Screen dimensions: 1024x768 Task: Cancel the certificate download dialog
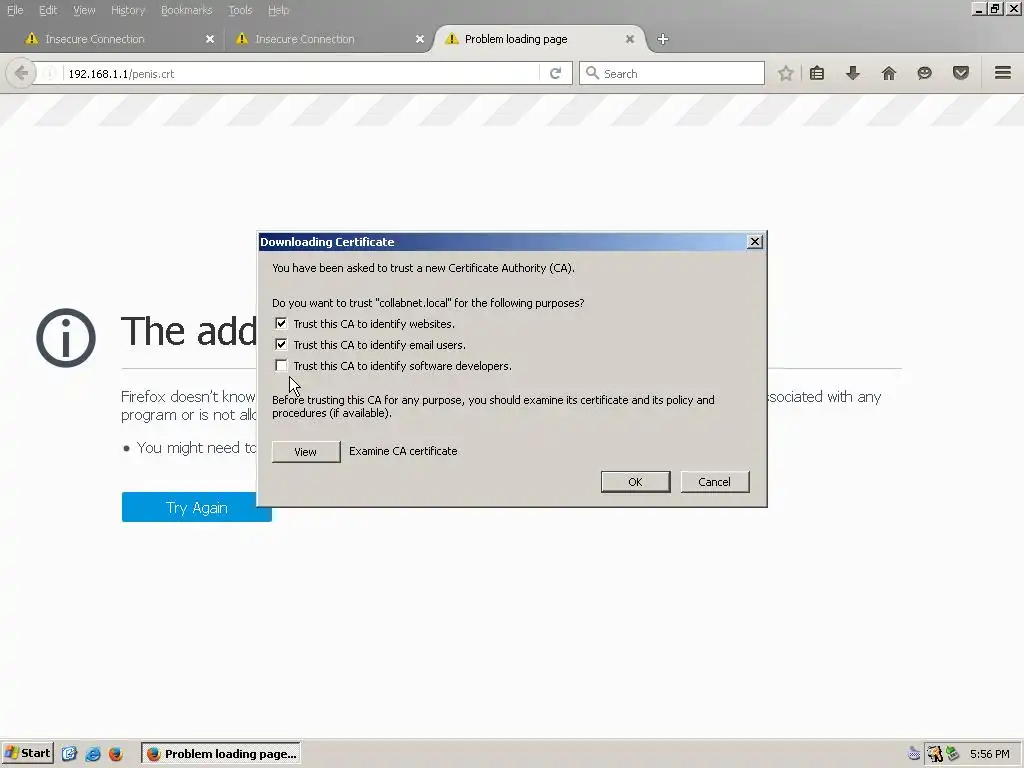click(x=714, y=482)
